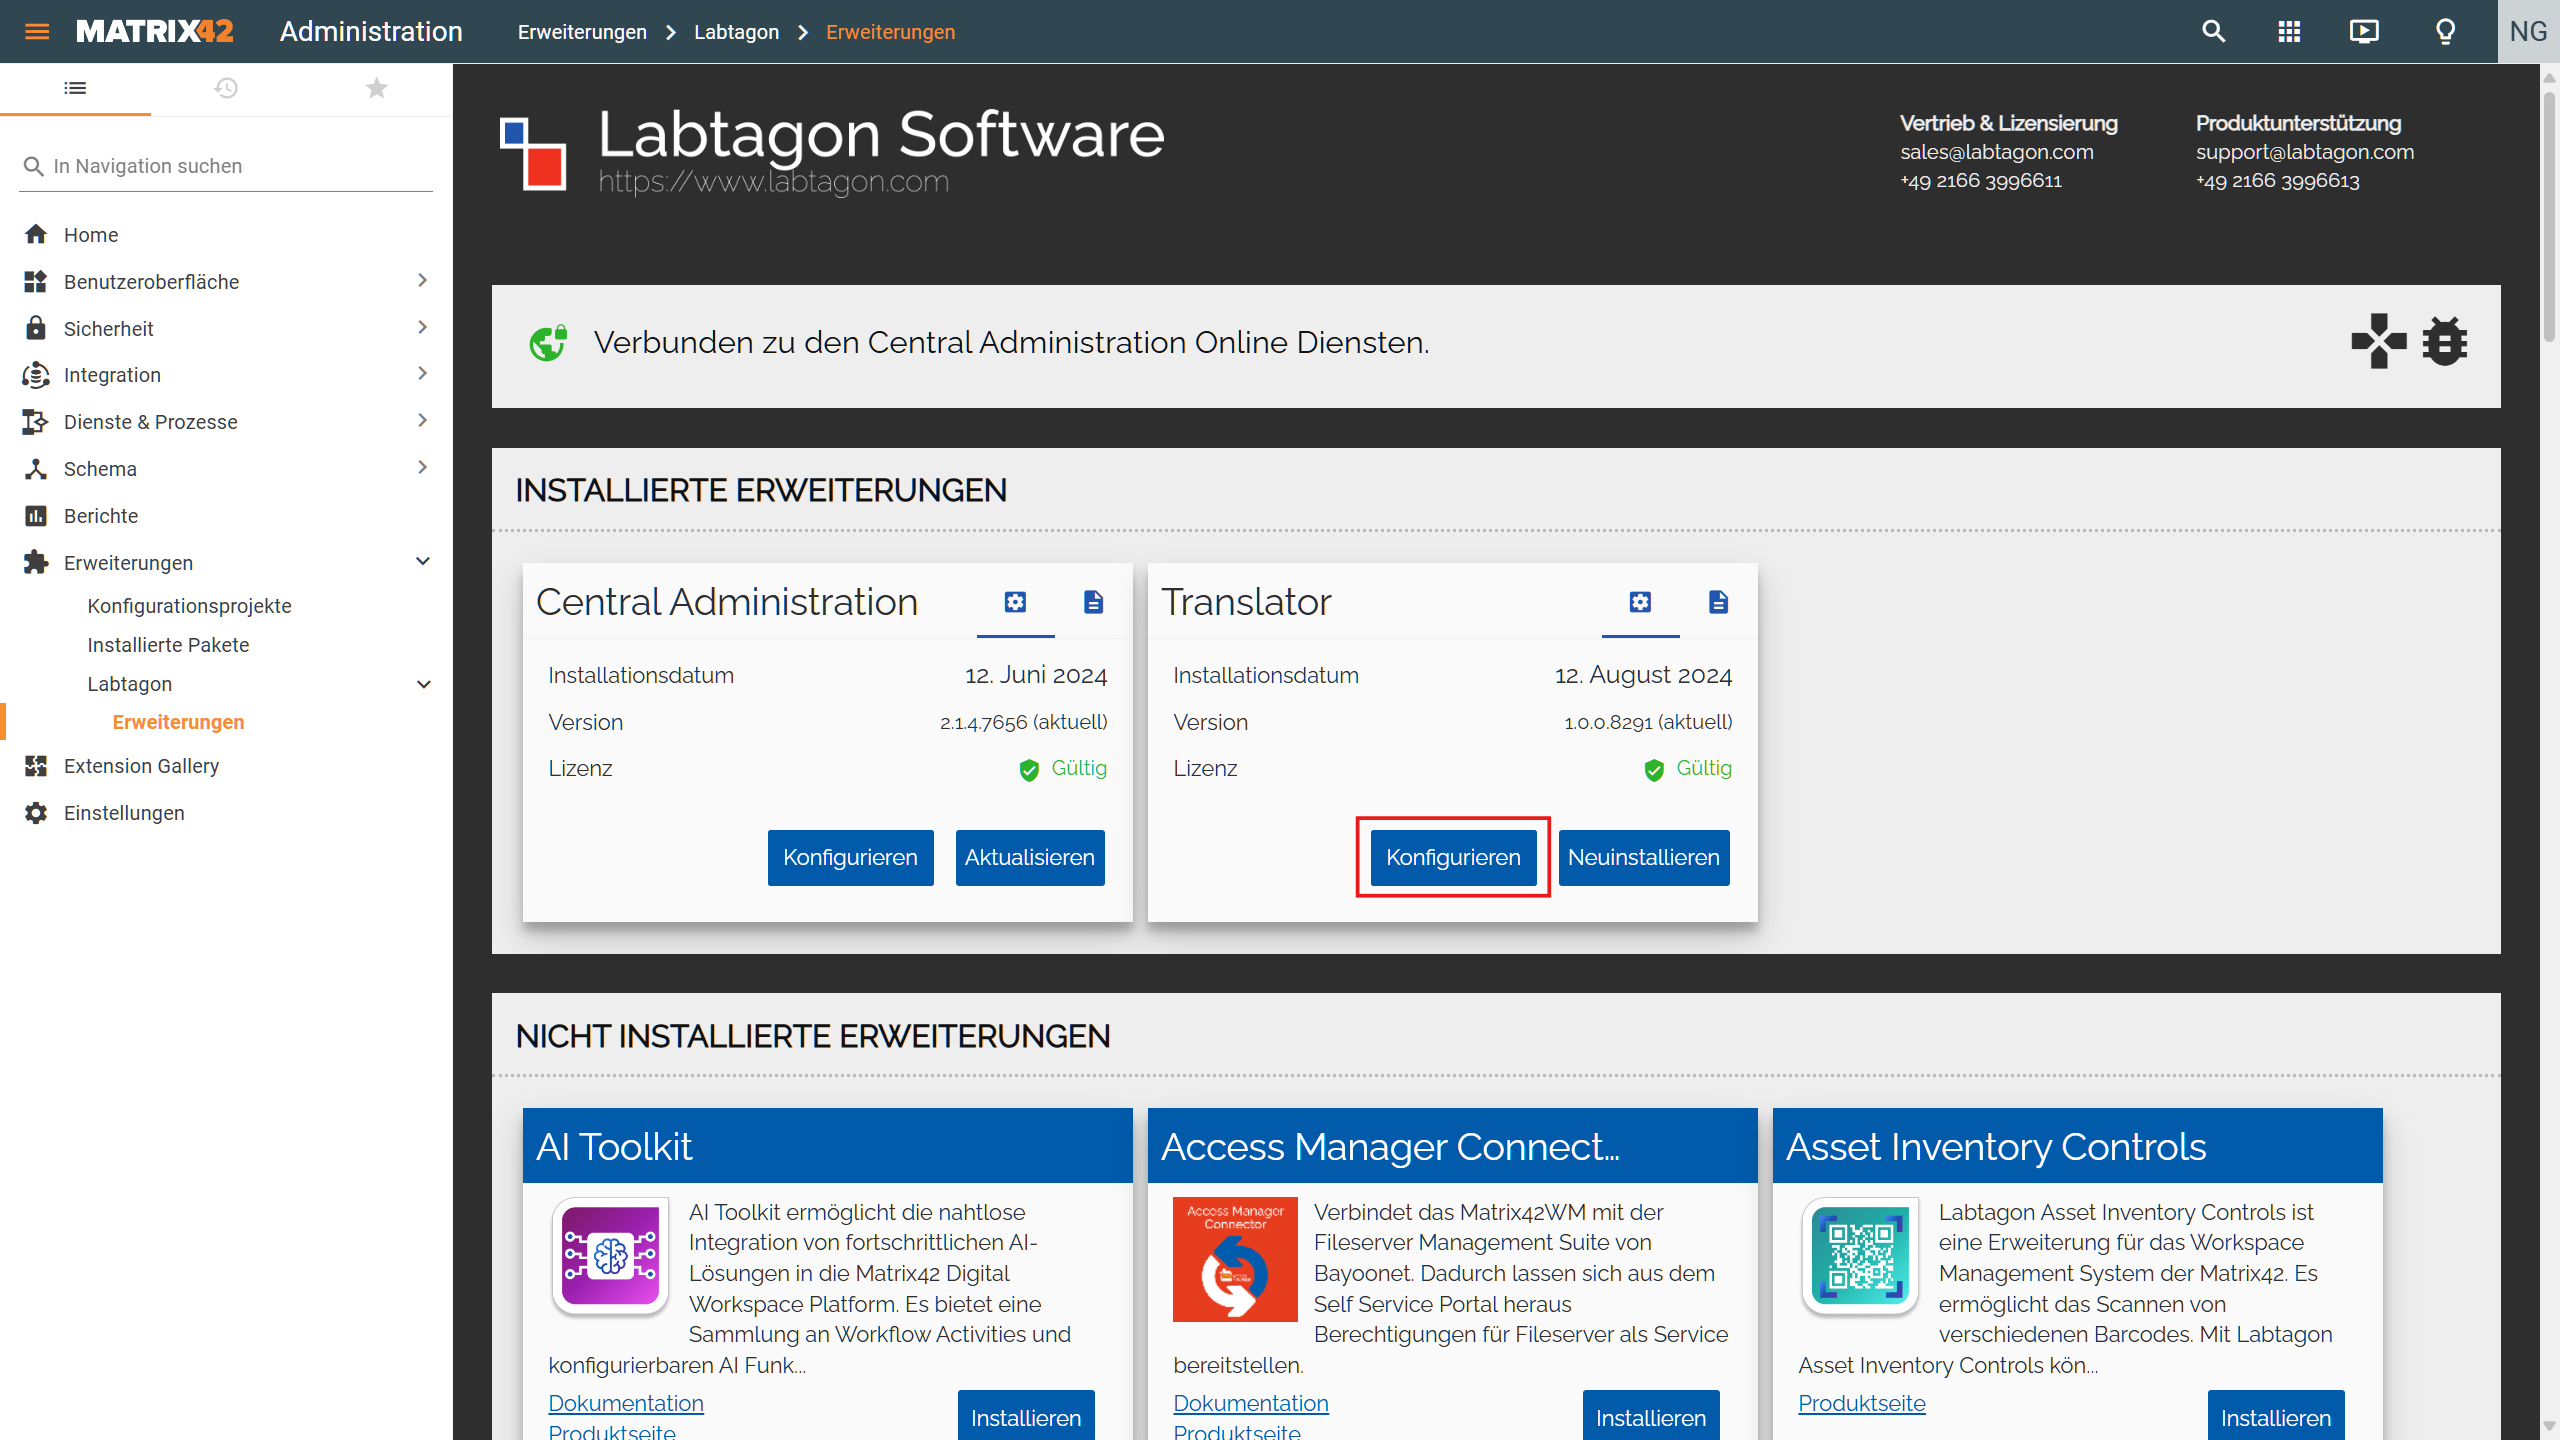Click the Asset Inventory Controls QR thumbnail

[1860, 1256]
